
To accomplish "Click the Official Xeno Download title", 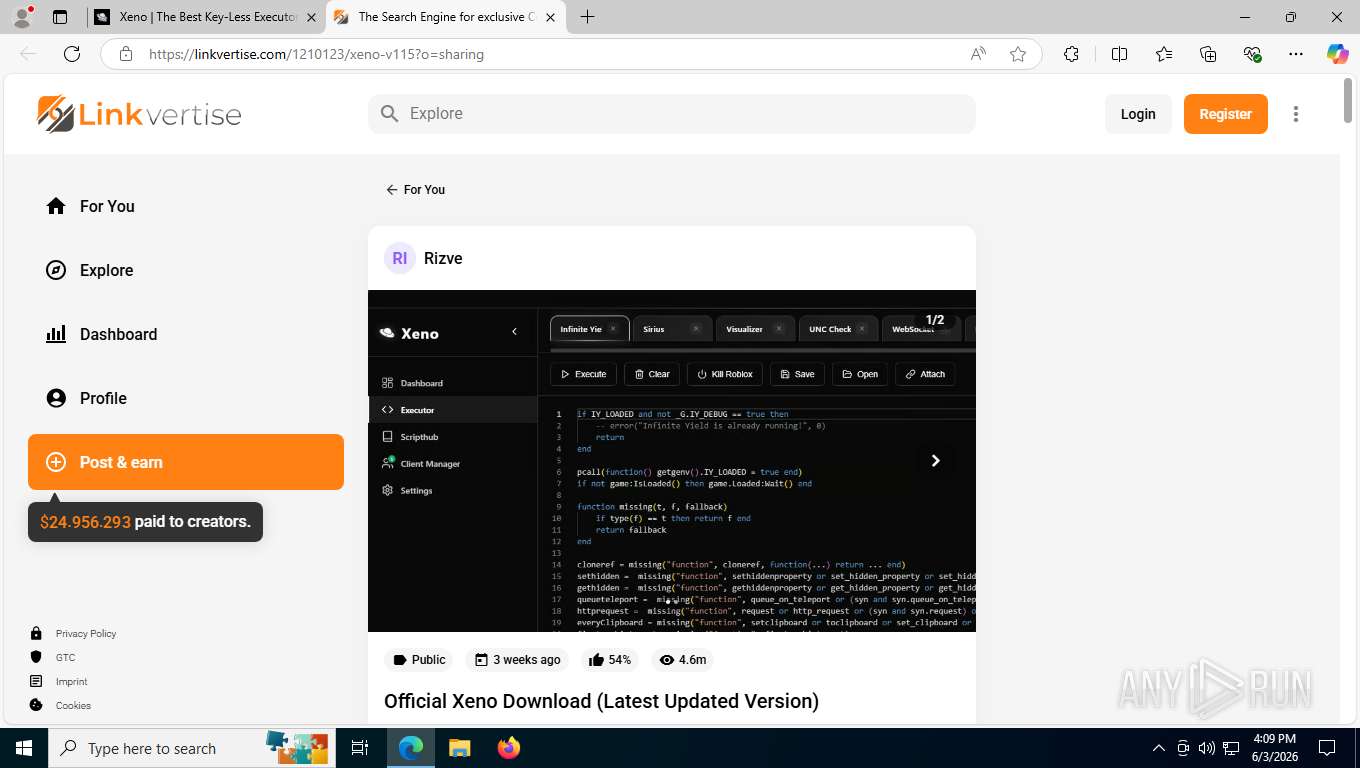I will 601,701.
